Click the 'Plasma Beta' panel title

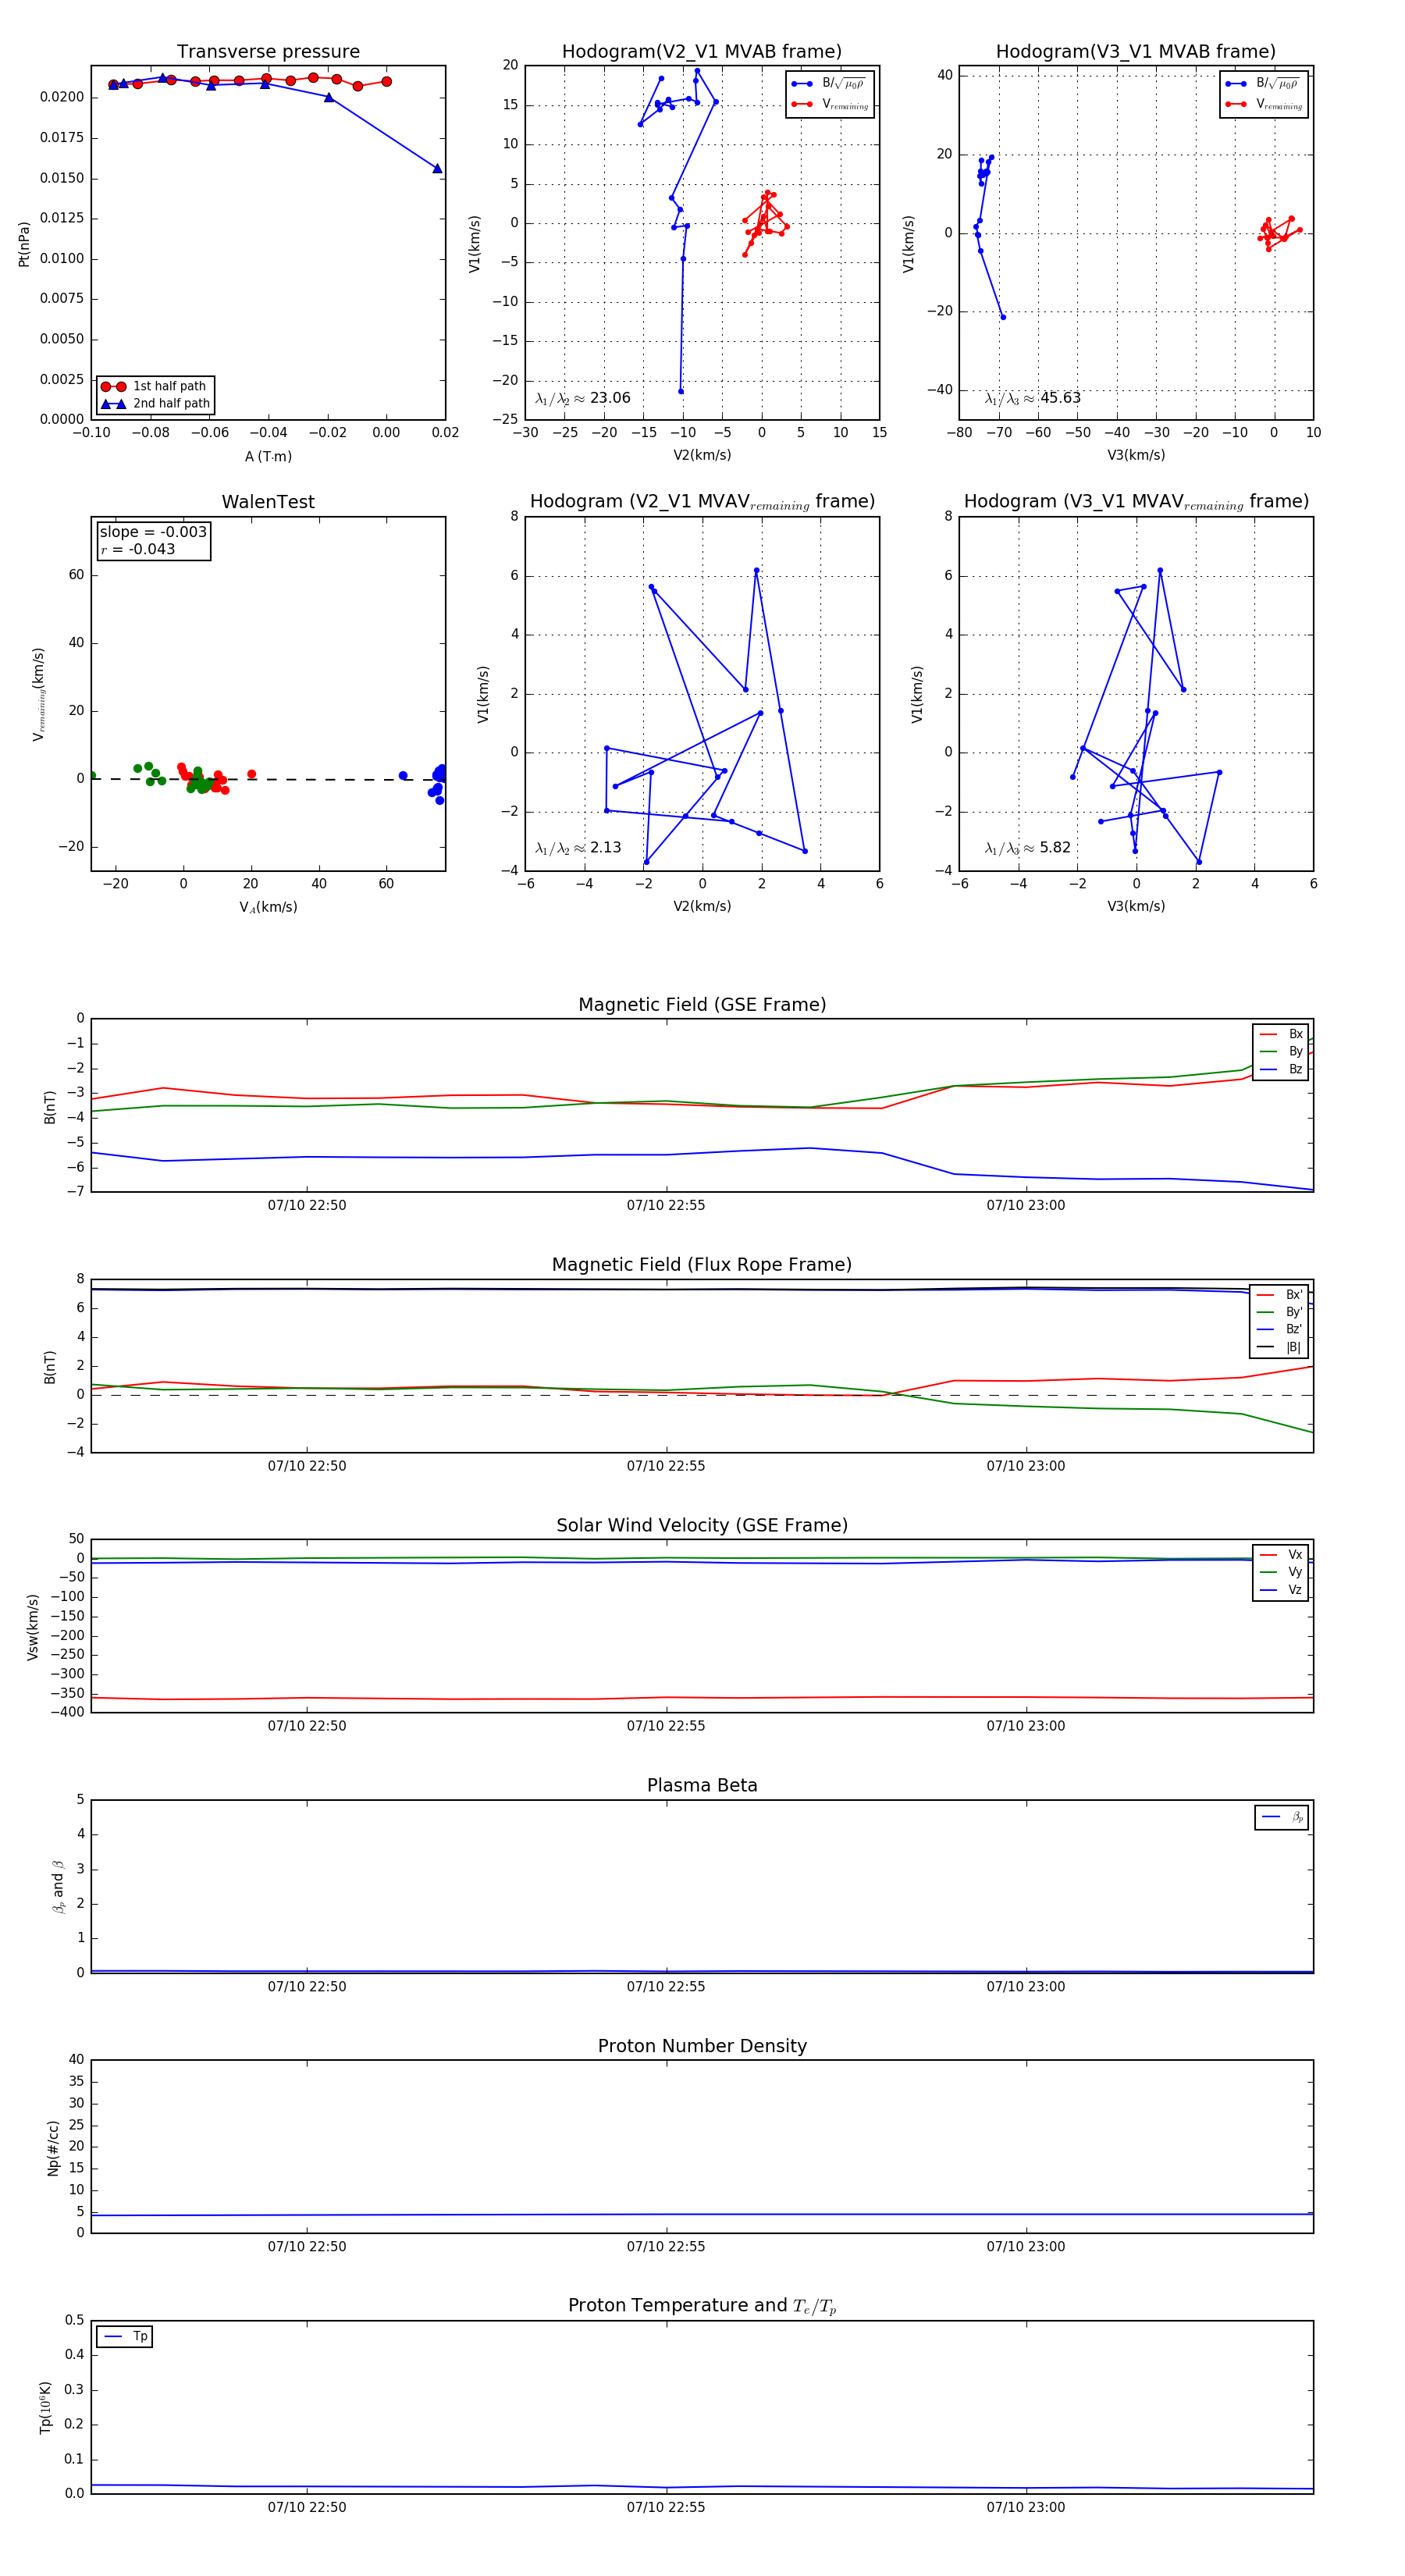point(702,1785)
